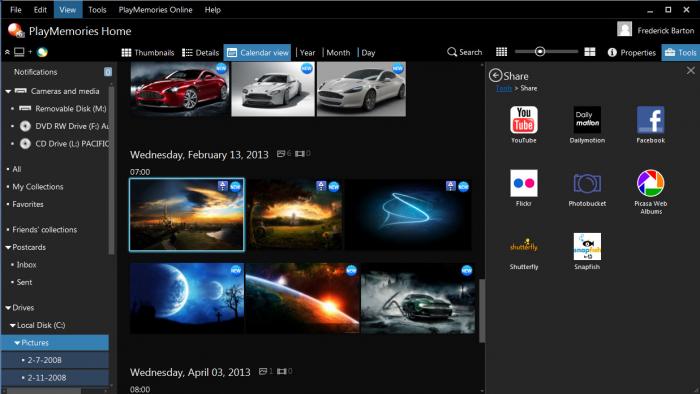Click the PlayMemories Online globe icon
This screenshot has height=394, width=700.
point(42,52)
